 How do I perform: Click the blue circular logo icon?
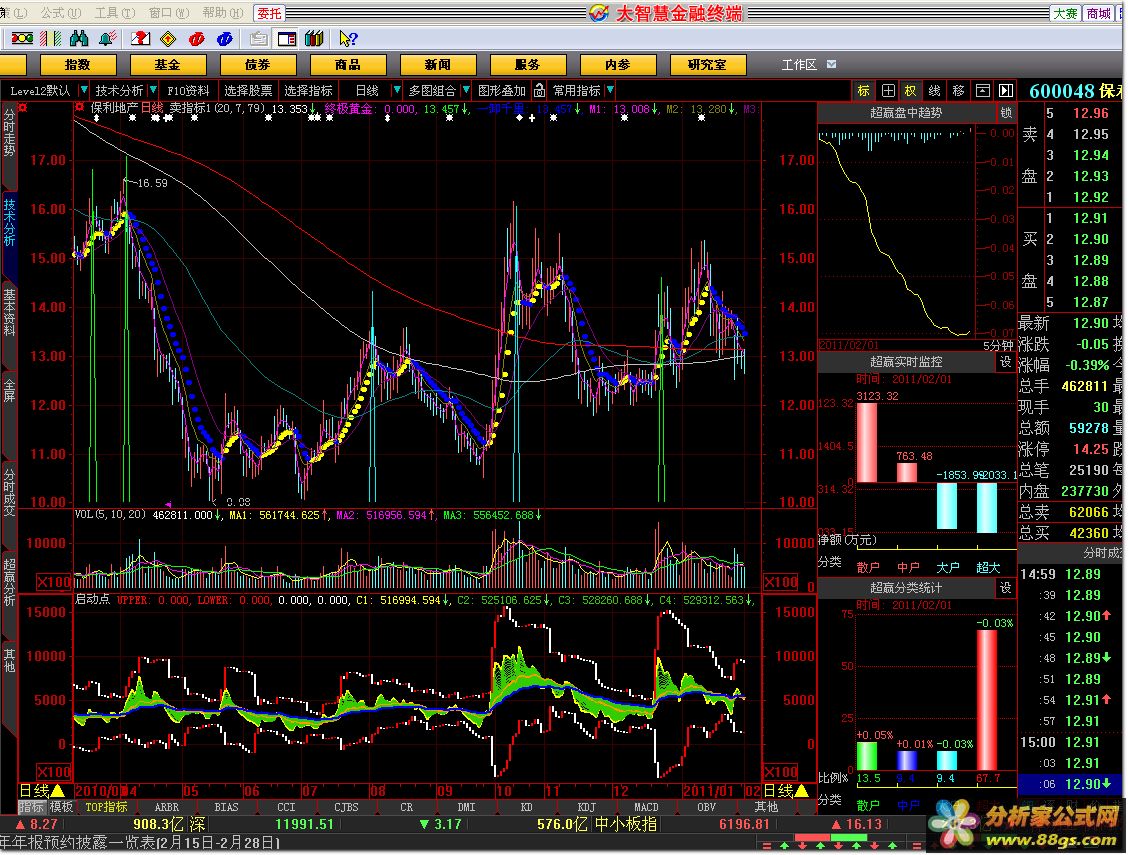tap(224, 39)
